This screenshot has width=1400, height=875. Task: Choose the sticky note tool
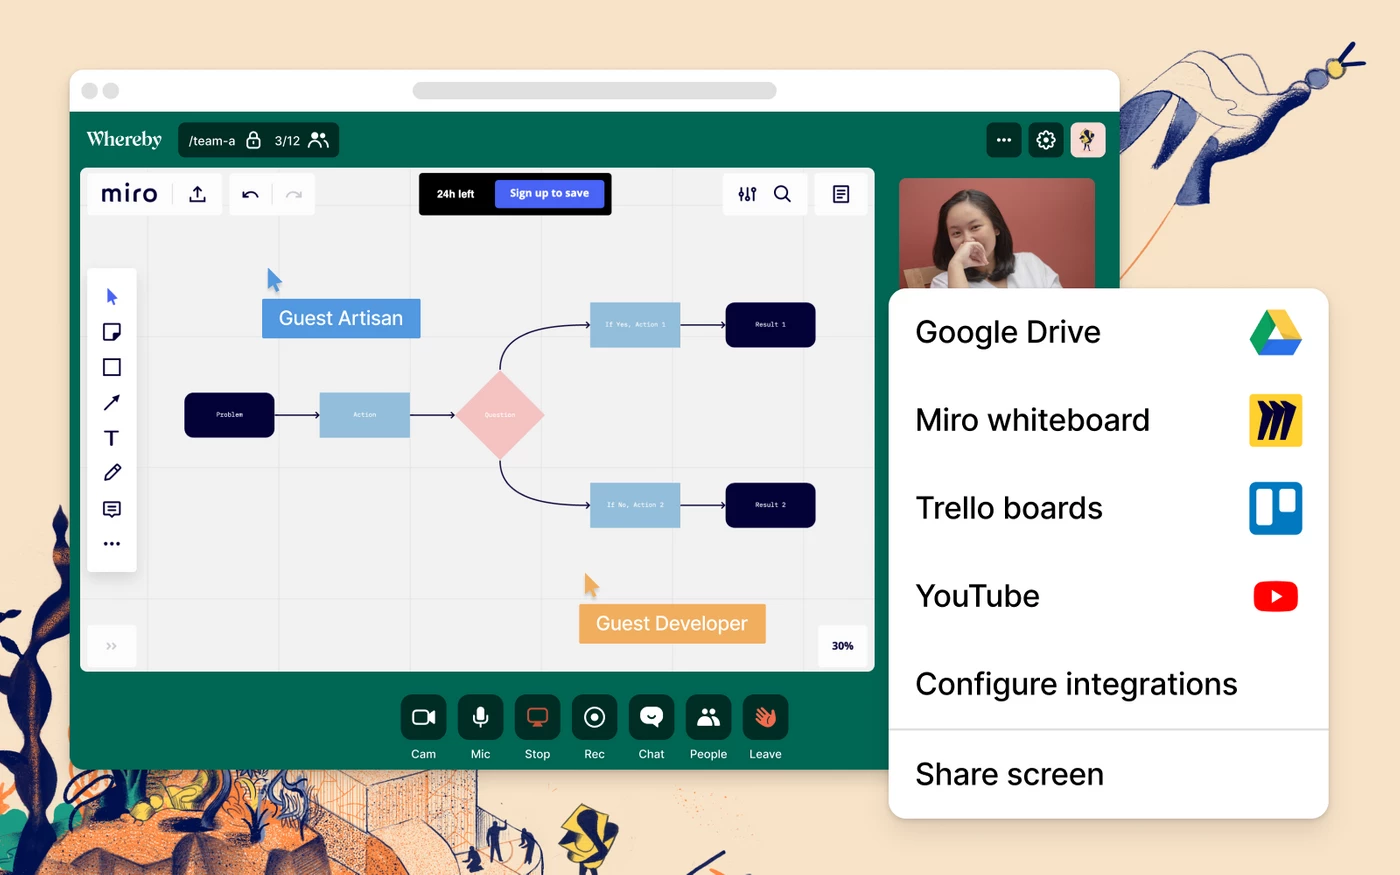coord(112,332)
